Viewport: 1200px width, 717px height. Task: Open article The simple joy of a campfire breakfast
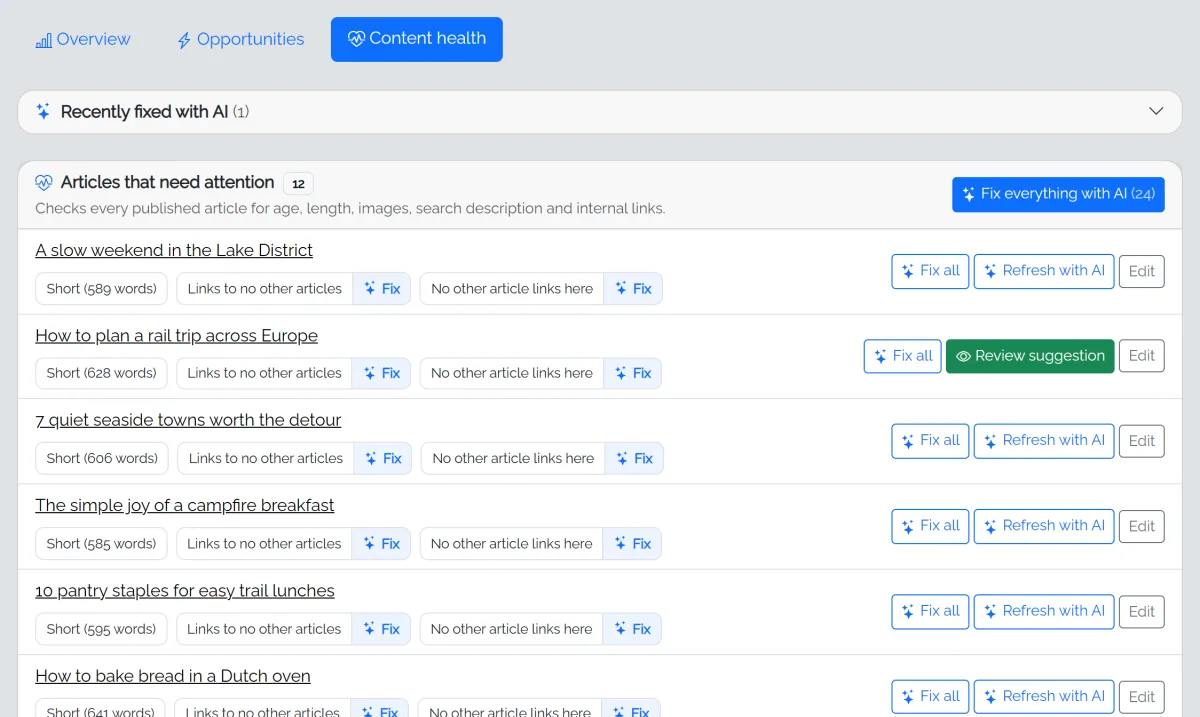tap(185, 505)
